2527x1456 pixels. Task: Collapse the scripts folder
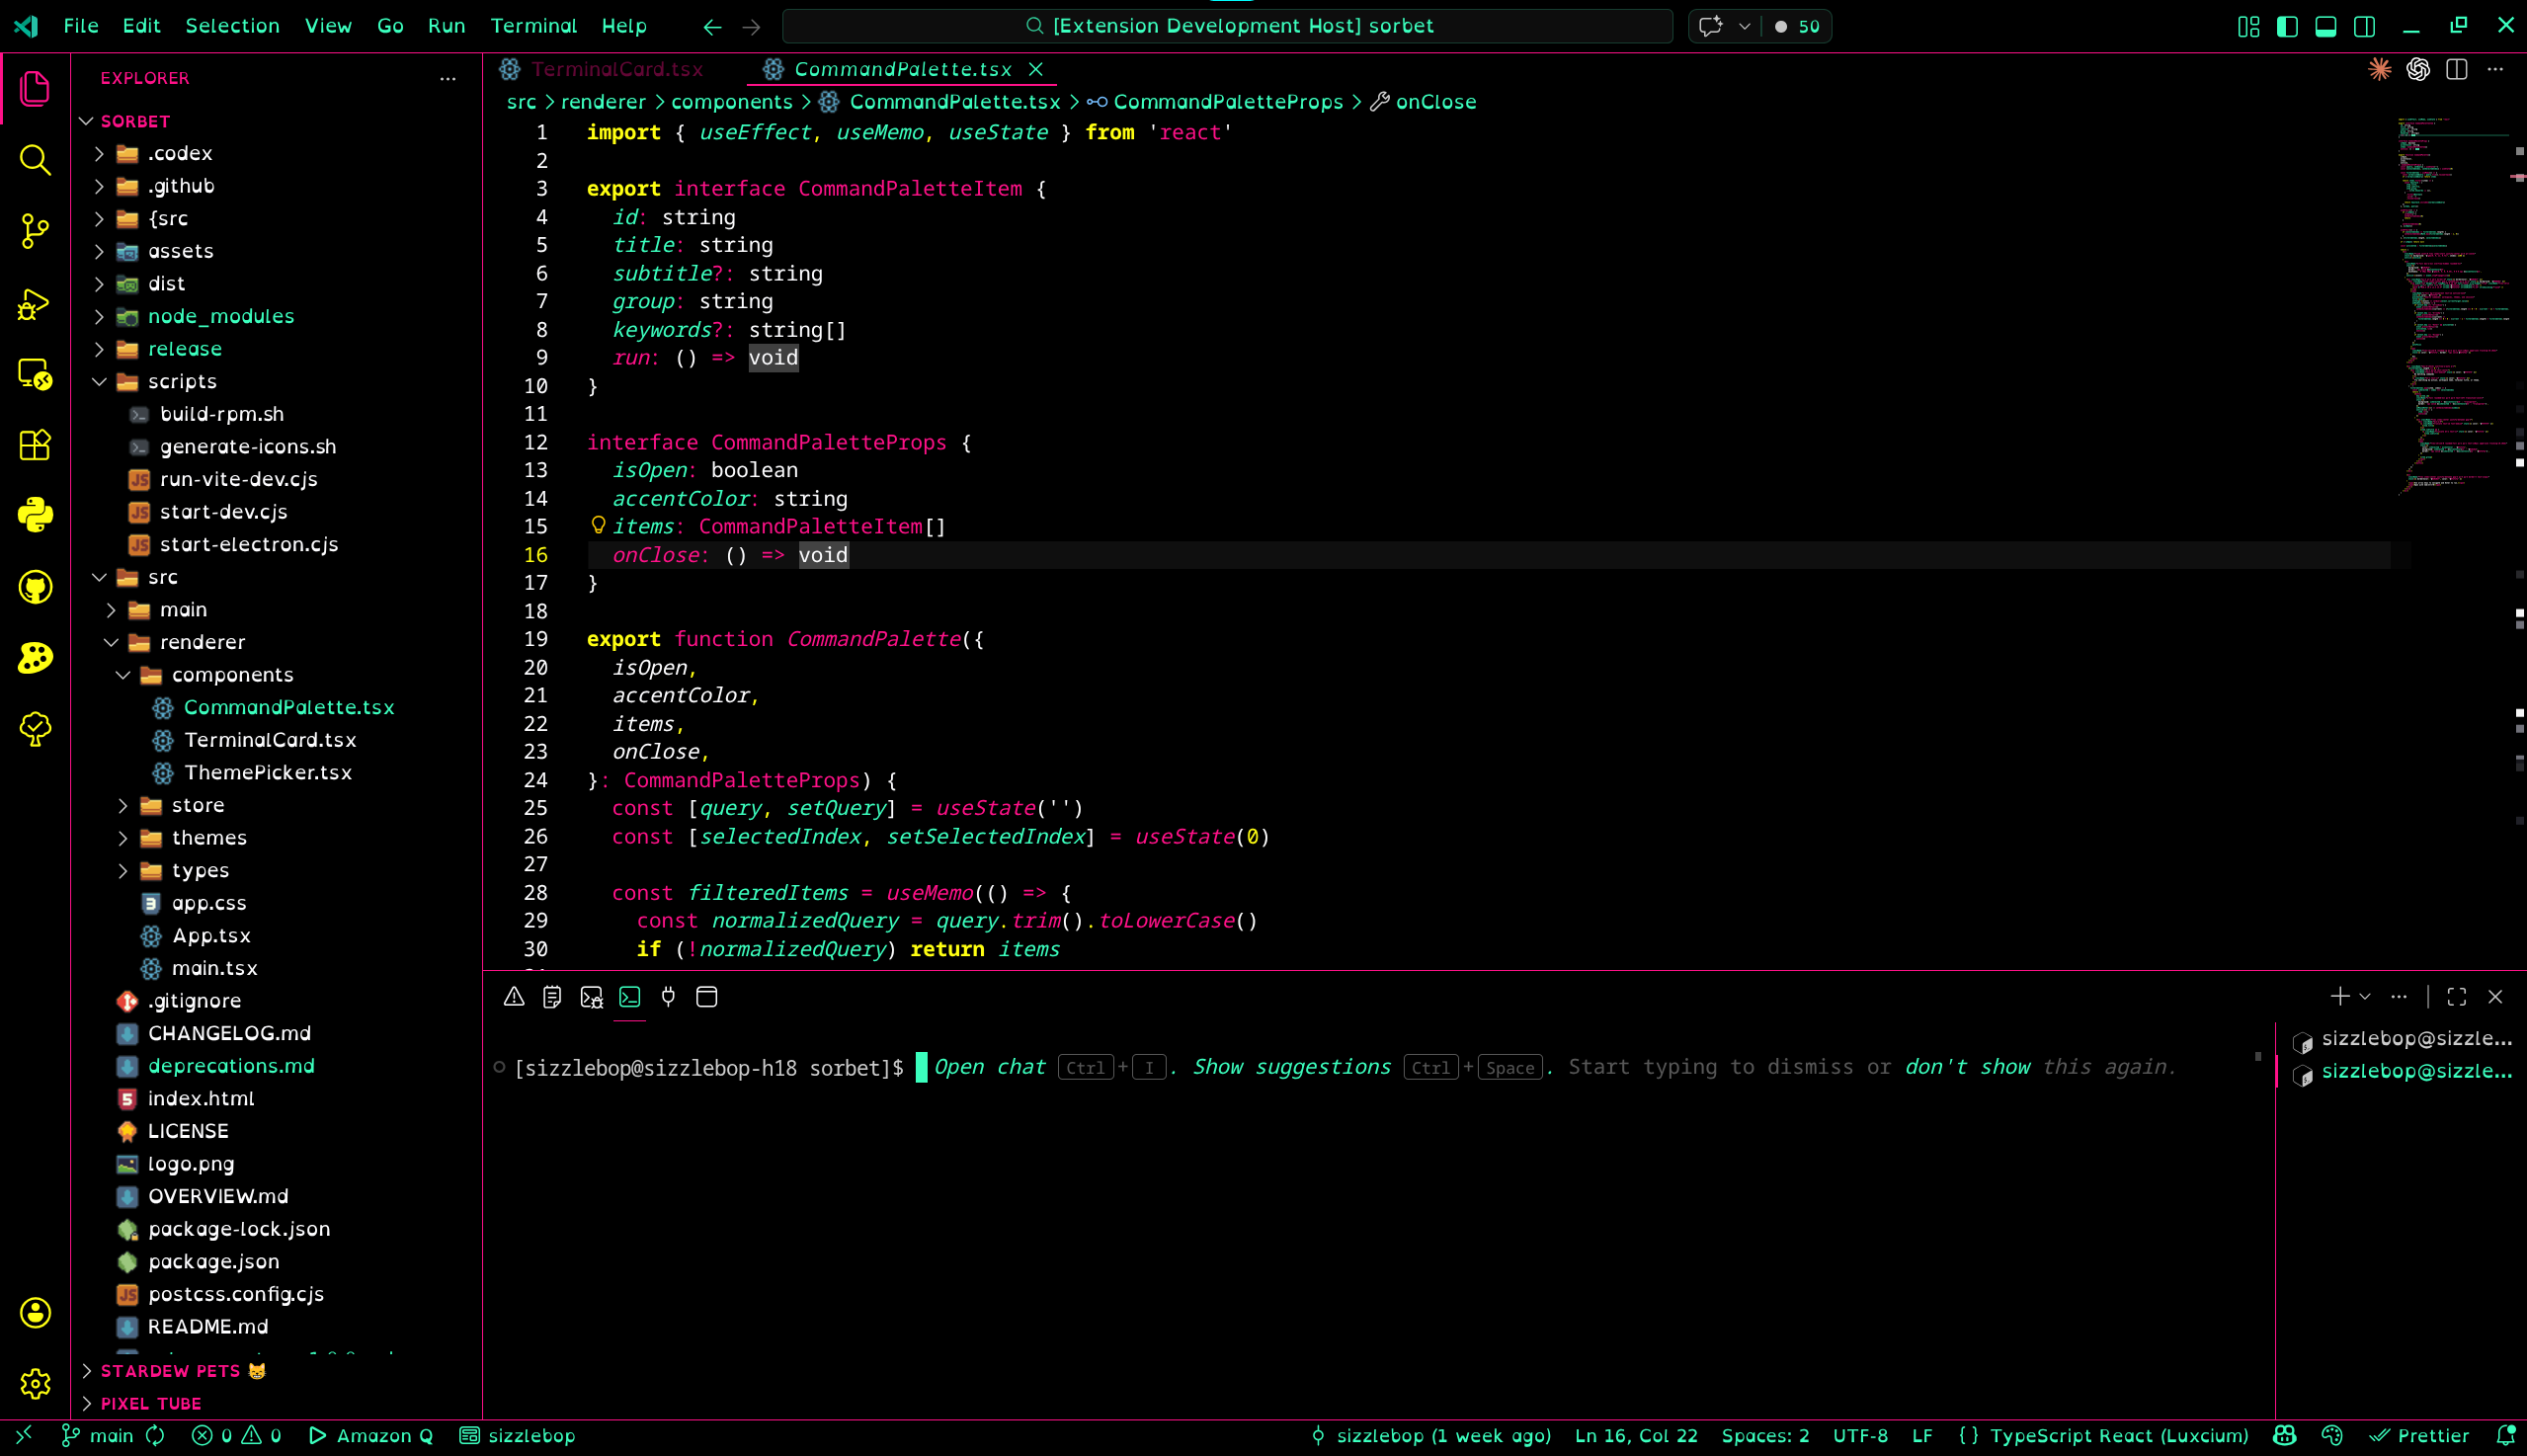pyautogui.click(x=181, y=381)
